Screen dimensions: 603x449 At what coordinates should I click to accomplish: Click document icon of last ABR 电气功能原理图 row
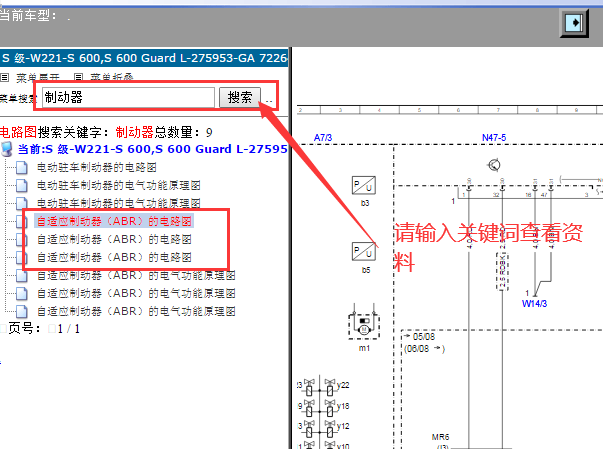pyautogui.click(x=22, y=311)
